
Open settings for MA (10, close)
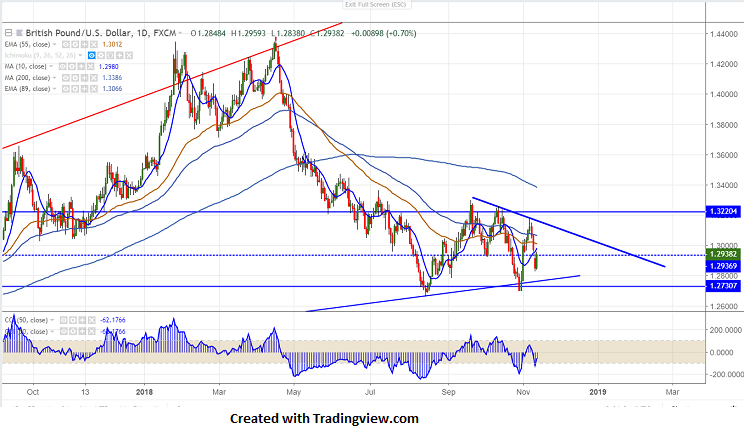pos(72,67)
